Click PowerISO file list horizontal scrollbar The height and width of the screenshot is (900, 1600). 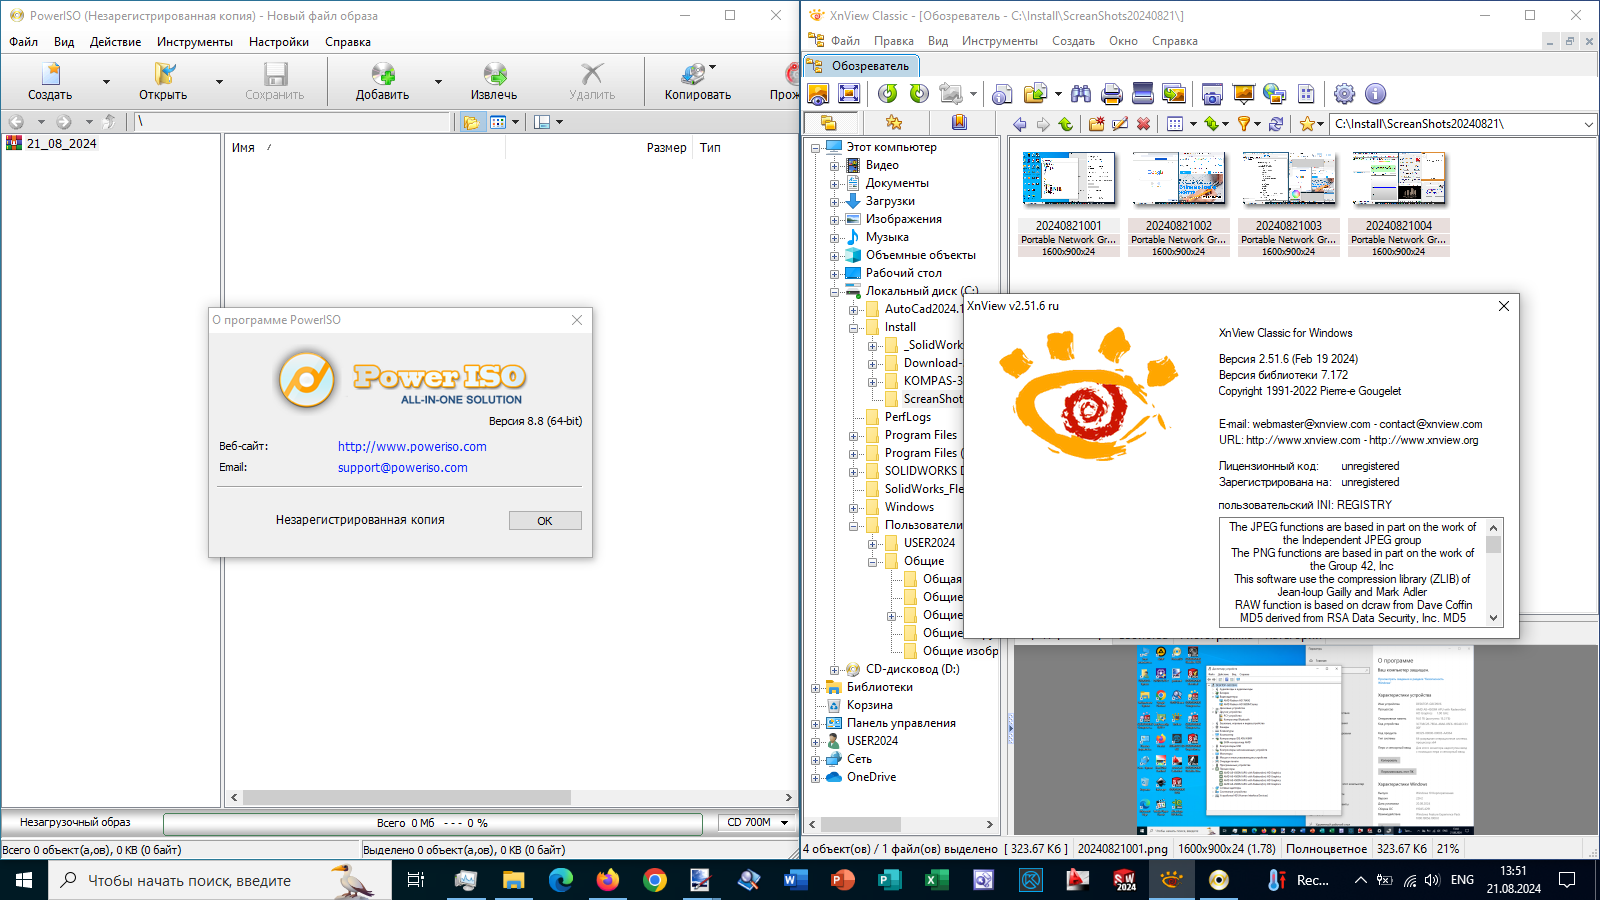(509, 798)
